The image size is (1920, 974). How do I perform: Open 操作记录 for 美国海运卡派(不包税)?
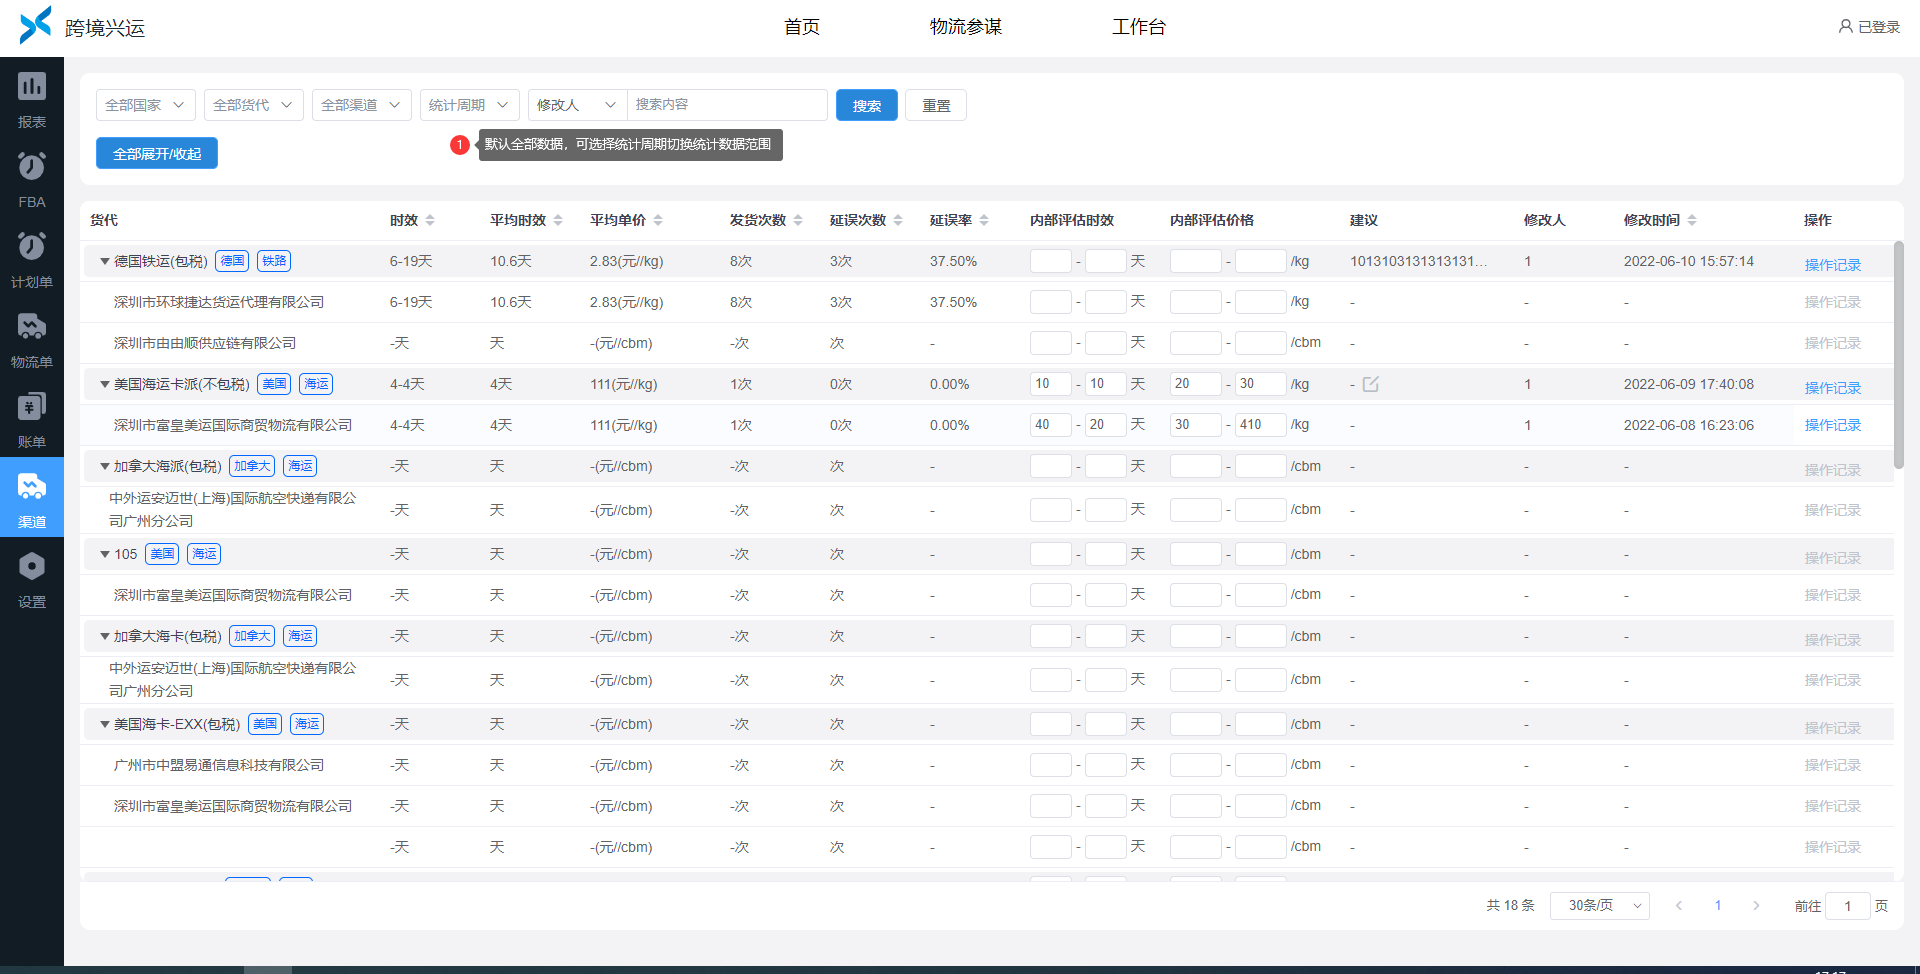pyautogui.click(x=1832, y=388)
